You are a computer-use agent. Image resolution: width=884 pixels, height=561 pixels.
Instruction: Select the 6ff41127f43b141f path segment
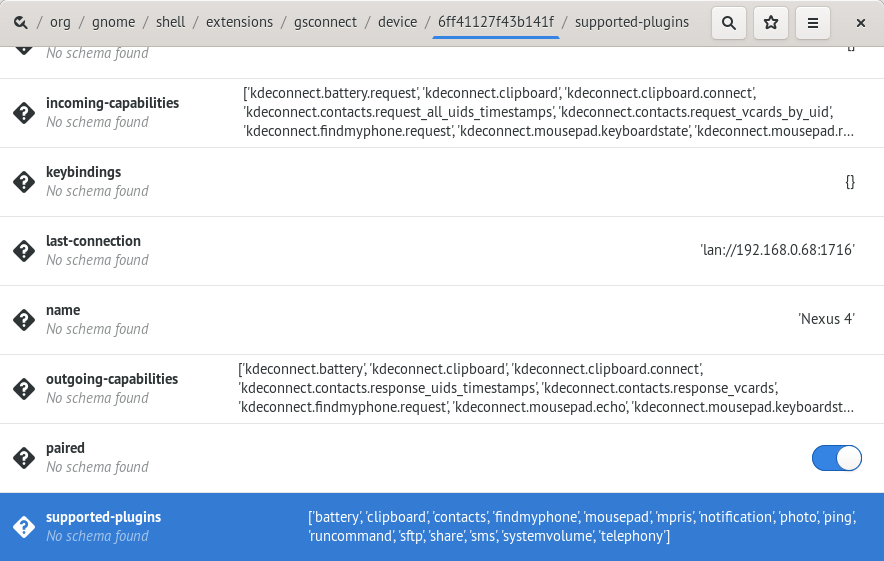coord(496,22)
